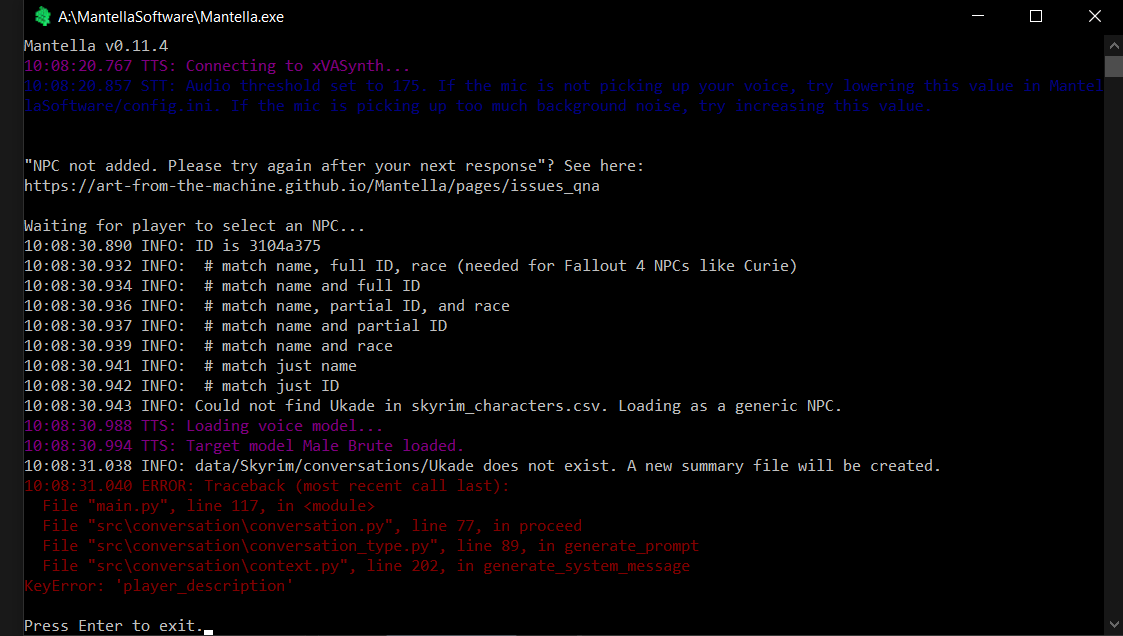Click the vertical scrollbar thumb
Viewport: 1123px width, 636px height.
(x=1113, y=66)
